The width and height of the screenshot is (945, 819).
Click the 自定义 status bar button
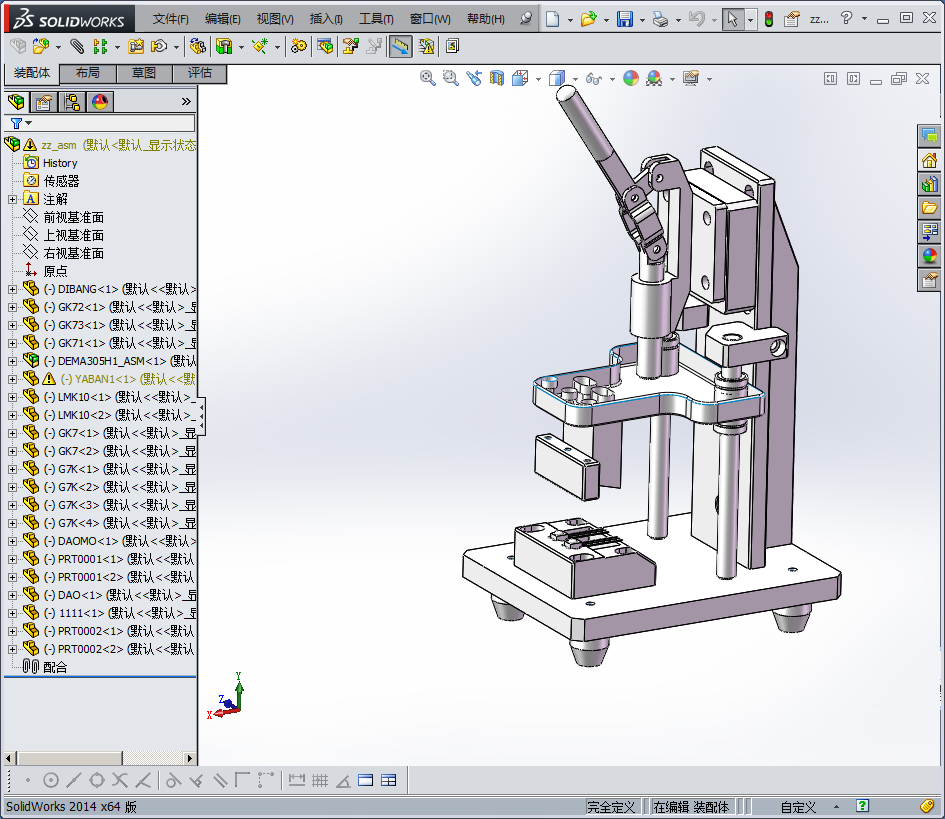(798, 806)
